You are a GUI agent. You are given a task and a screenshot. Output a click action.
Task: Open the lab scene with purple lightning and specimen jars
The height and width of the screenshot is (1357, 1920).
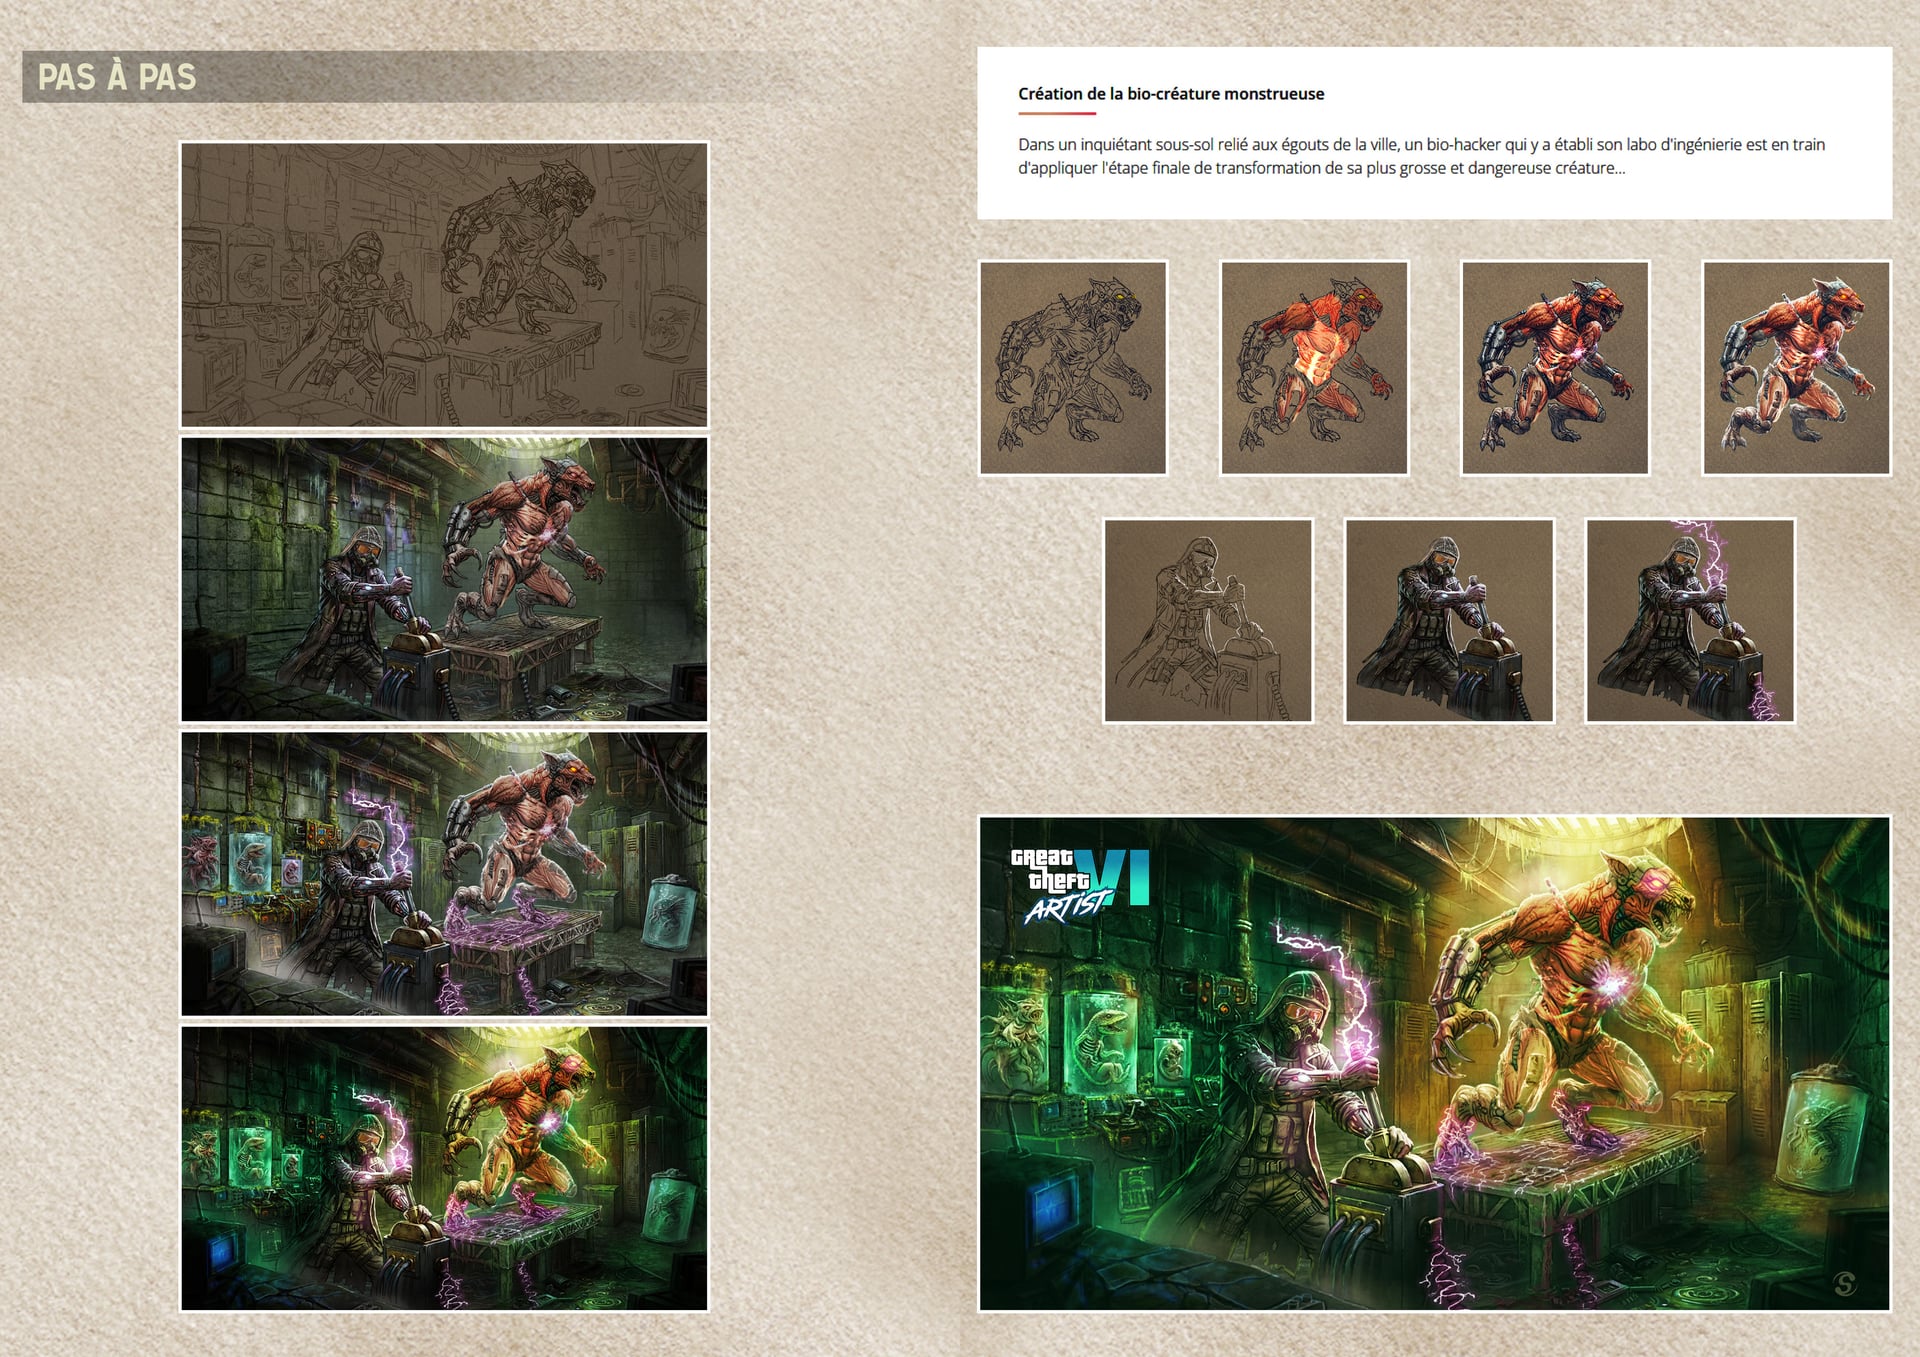point(444,873)
